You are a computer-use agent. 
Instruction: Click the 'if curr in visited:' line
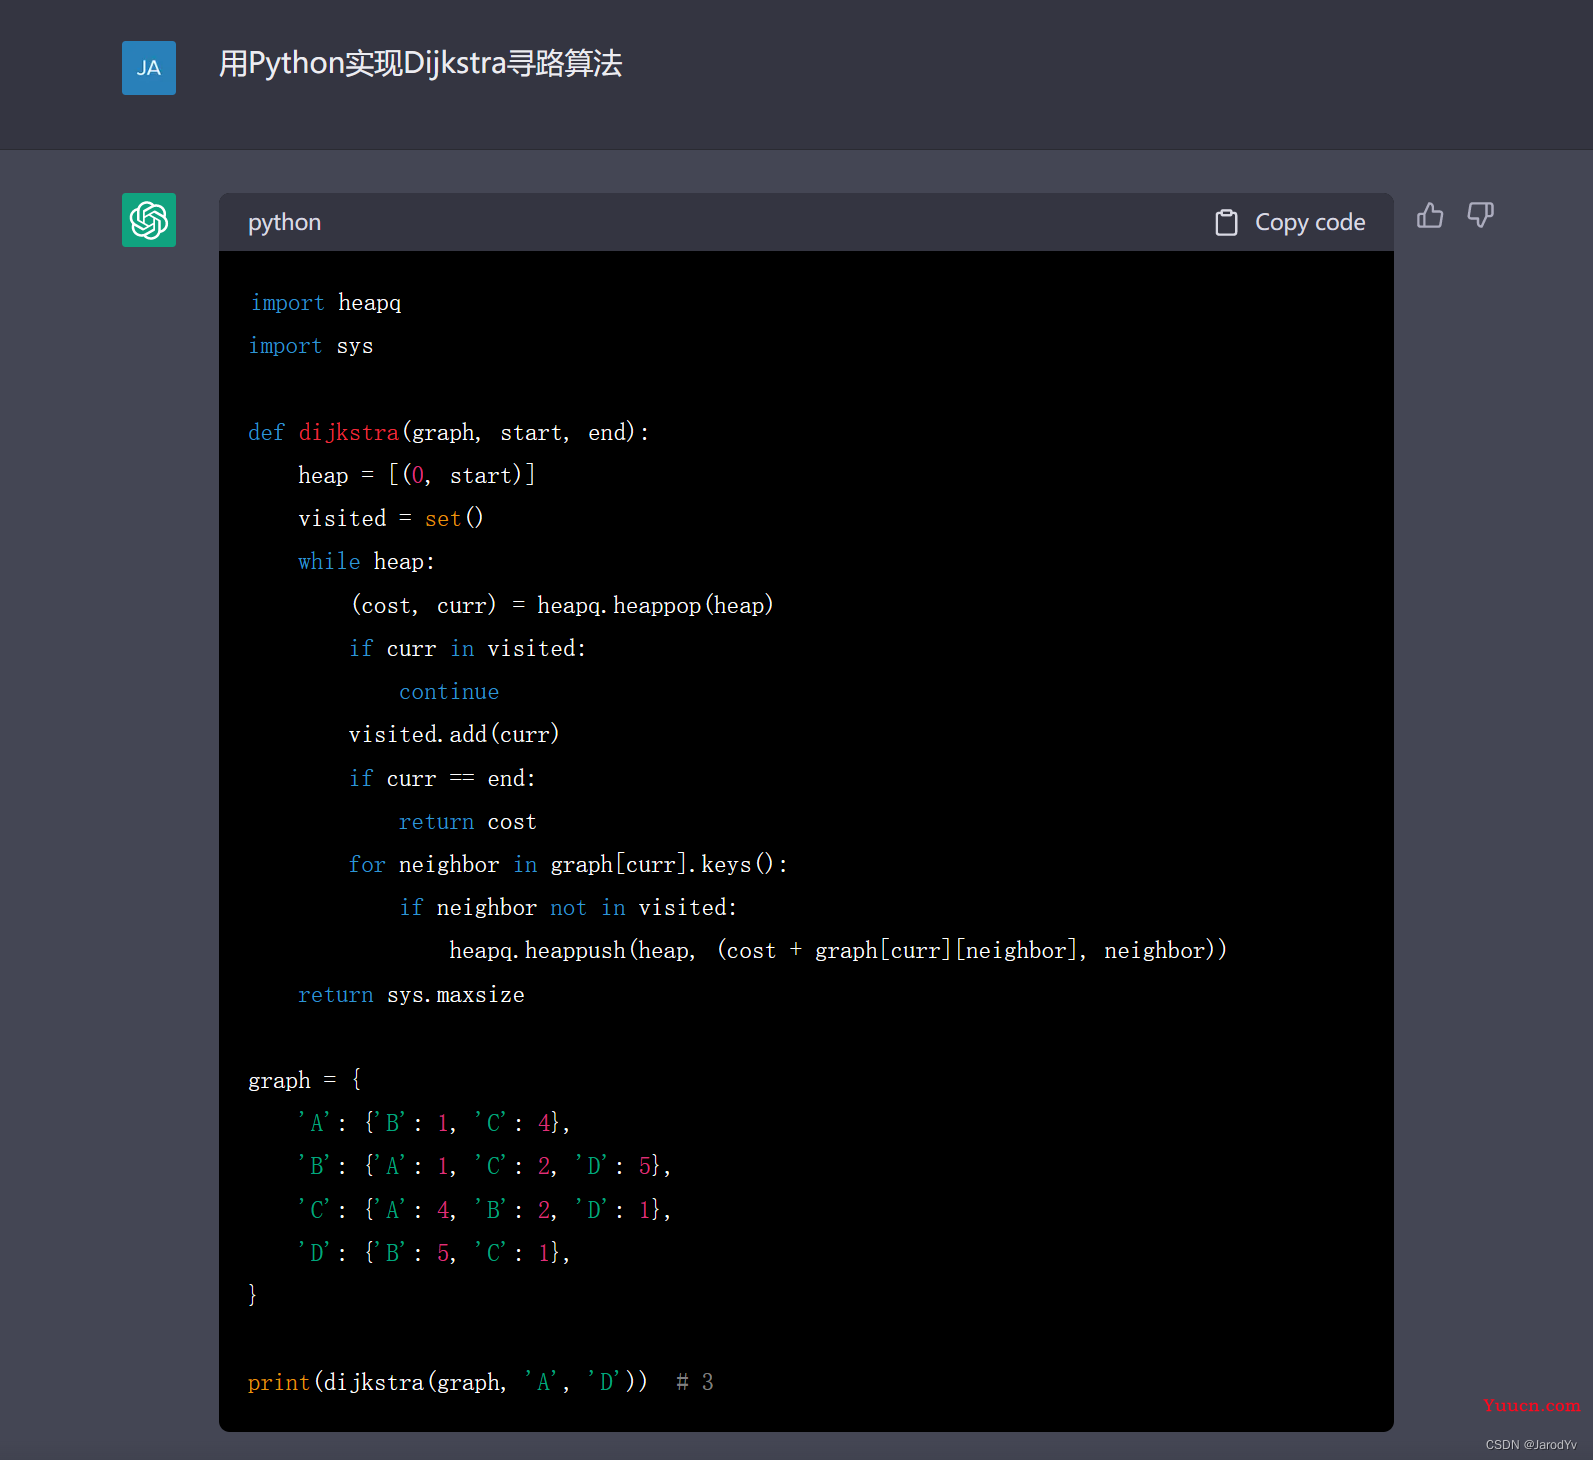click(x=467, y=648)
